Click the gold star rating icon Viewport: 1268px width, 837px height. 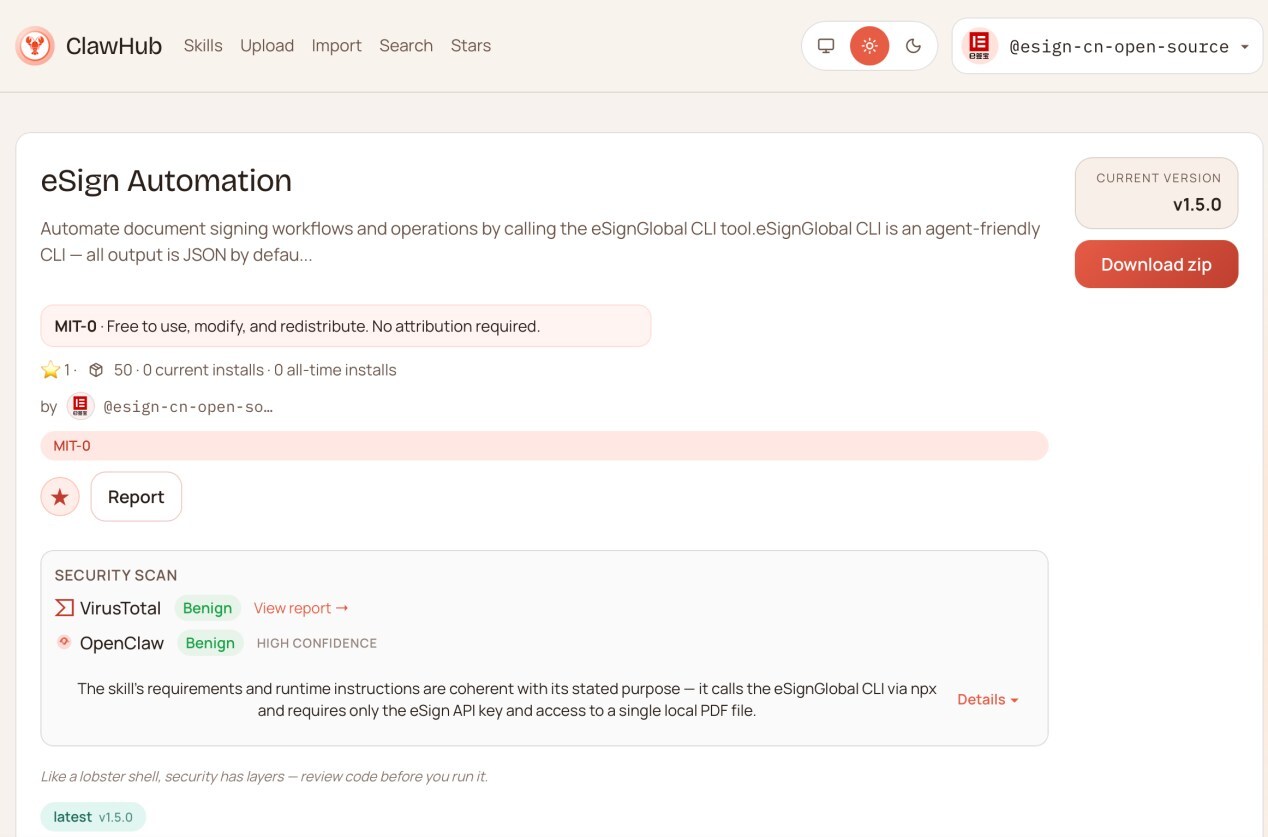[x=51, y=370]
